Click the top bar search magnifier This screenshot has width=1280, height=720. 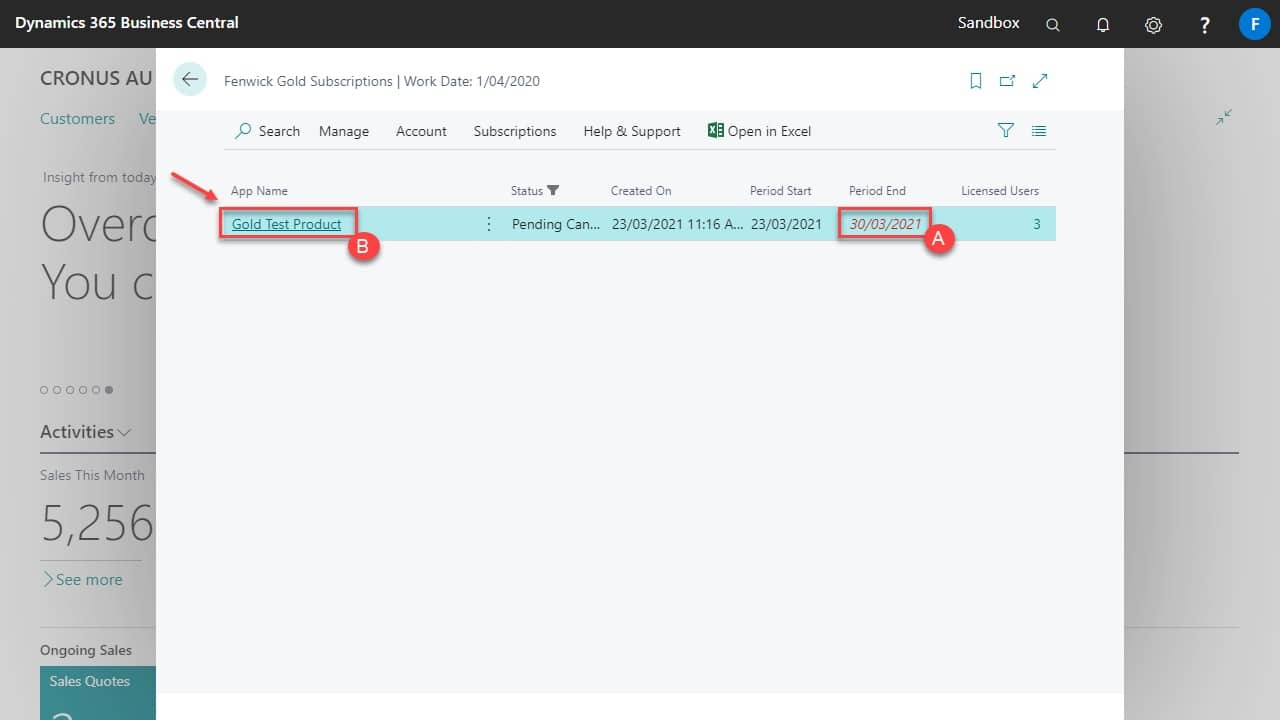pos(1053,25)
